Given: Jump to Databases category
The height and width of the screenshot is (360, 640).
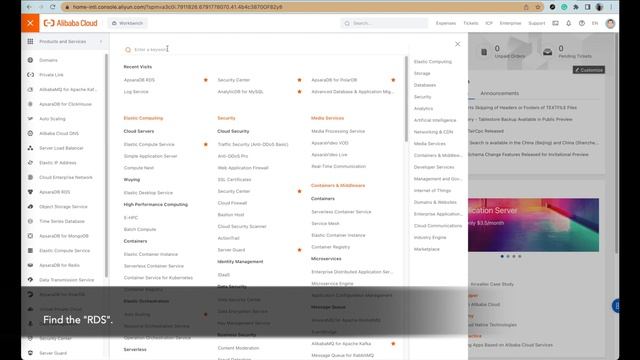Looking at the screenshot, I should tap(425, 85).
